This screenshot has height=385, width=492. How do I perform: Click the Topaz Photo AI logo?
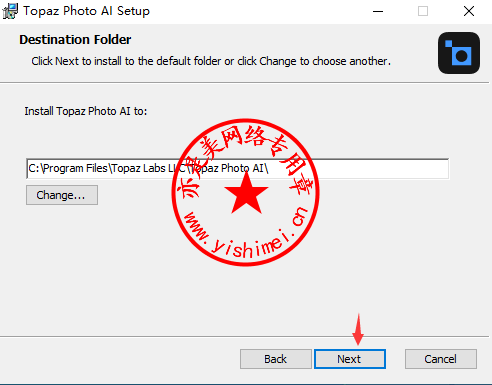tap(459, 53)
